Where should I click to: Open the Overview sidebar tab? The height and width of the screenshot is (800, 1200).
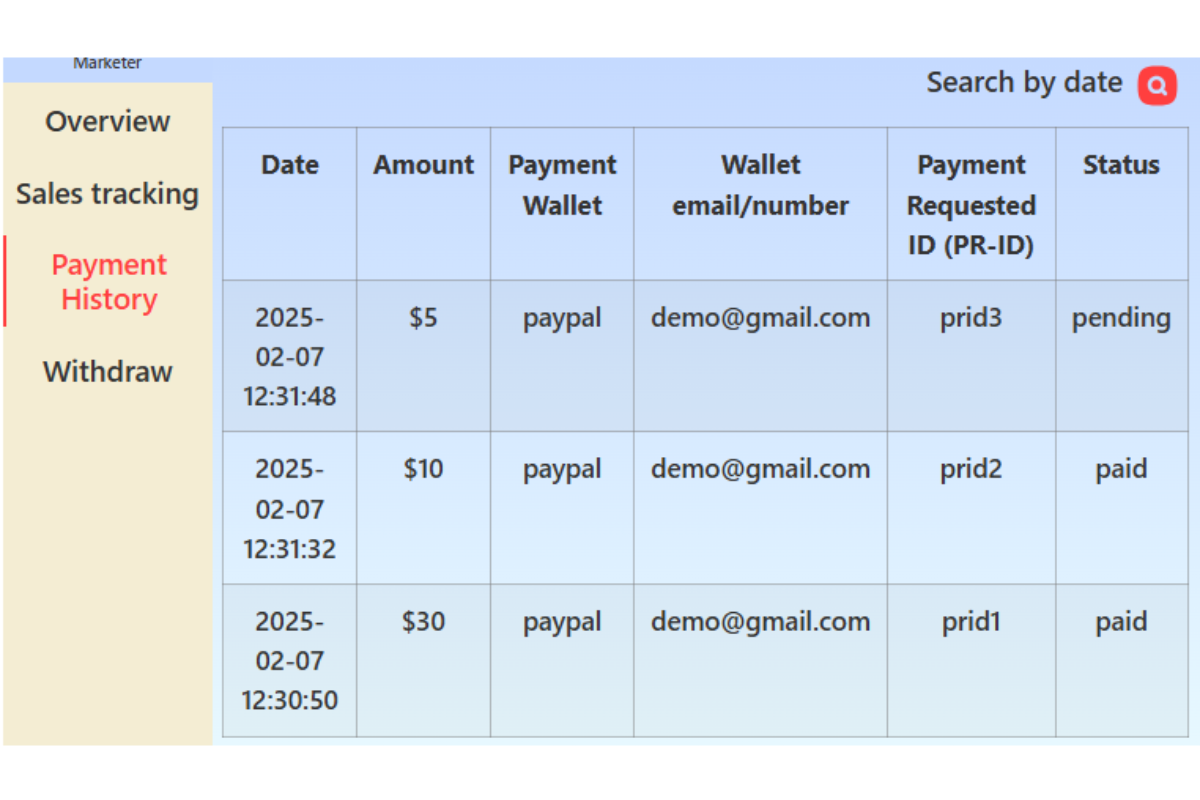tap(108, 122)
